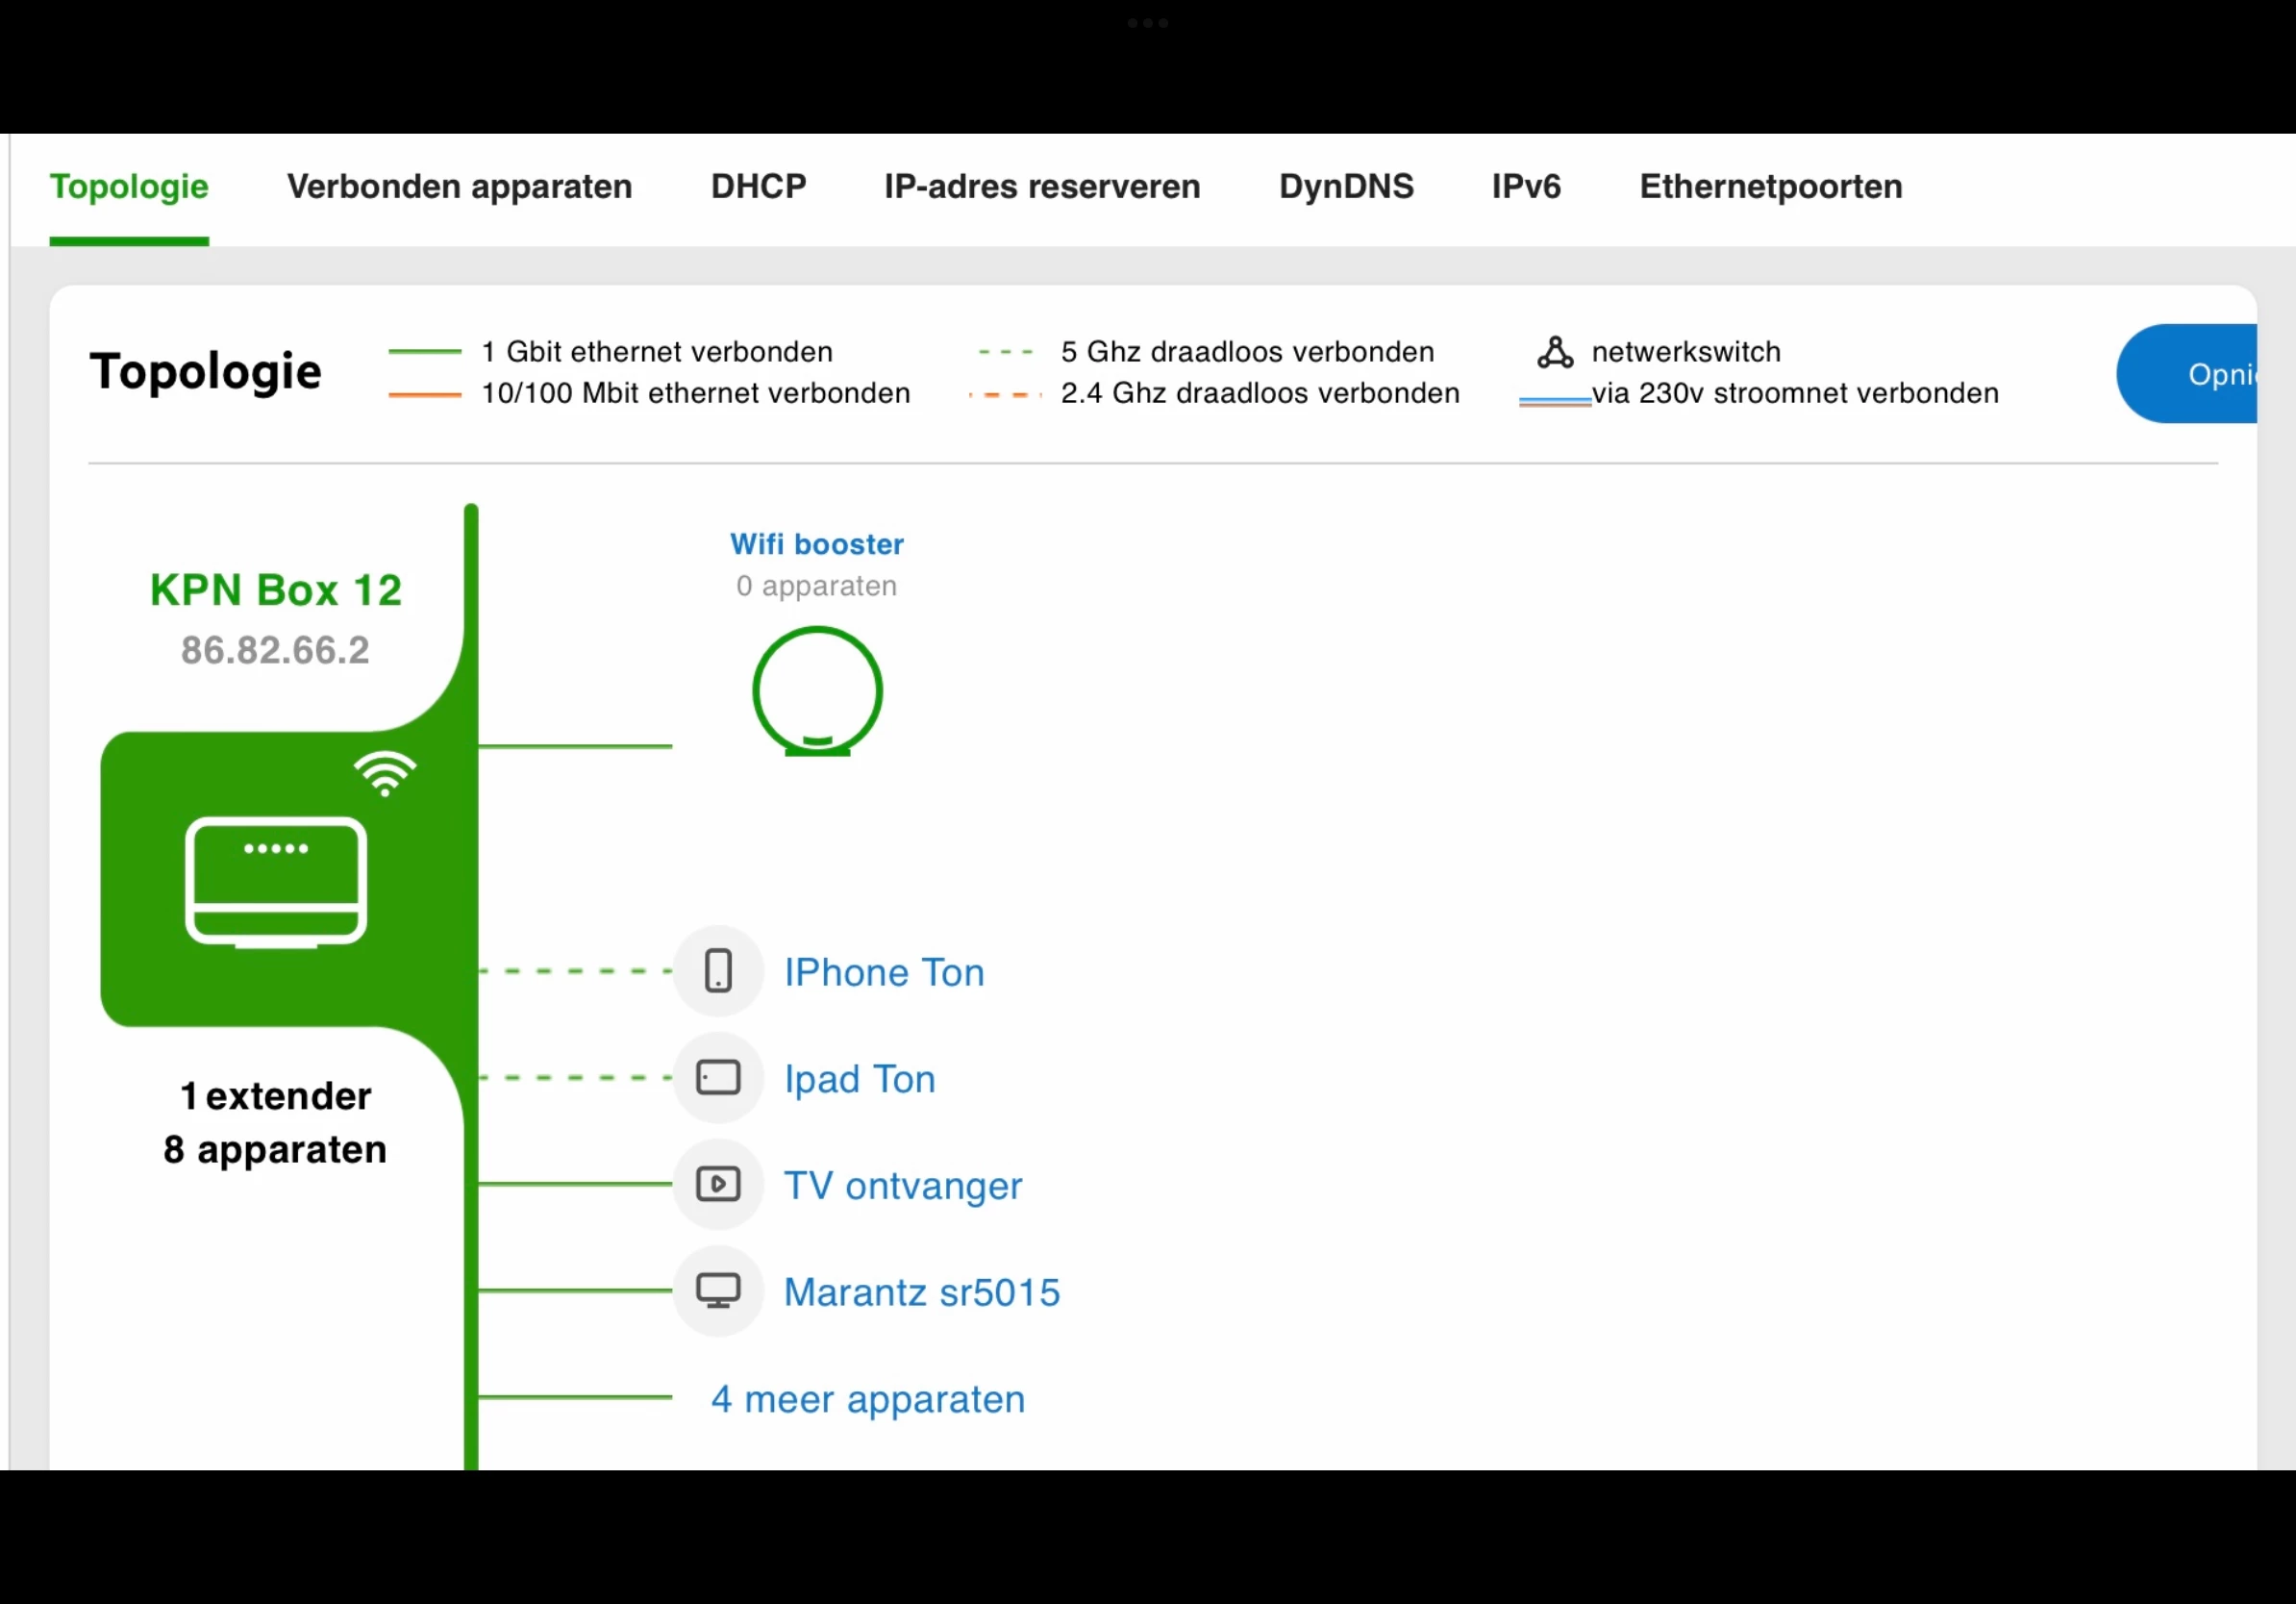Open the Ethernetpoorten tab
This screenshot has width=2296, height=1604.
pos(1770,187)
